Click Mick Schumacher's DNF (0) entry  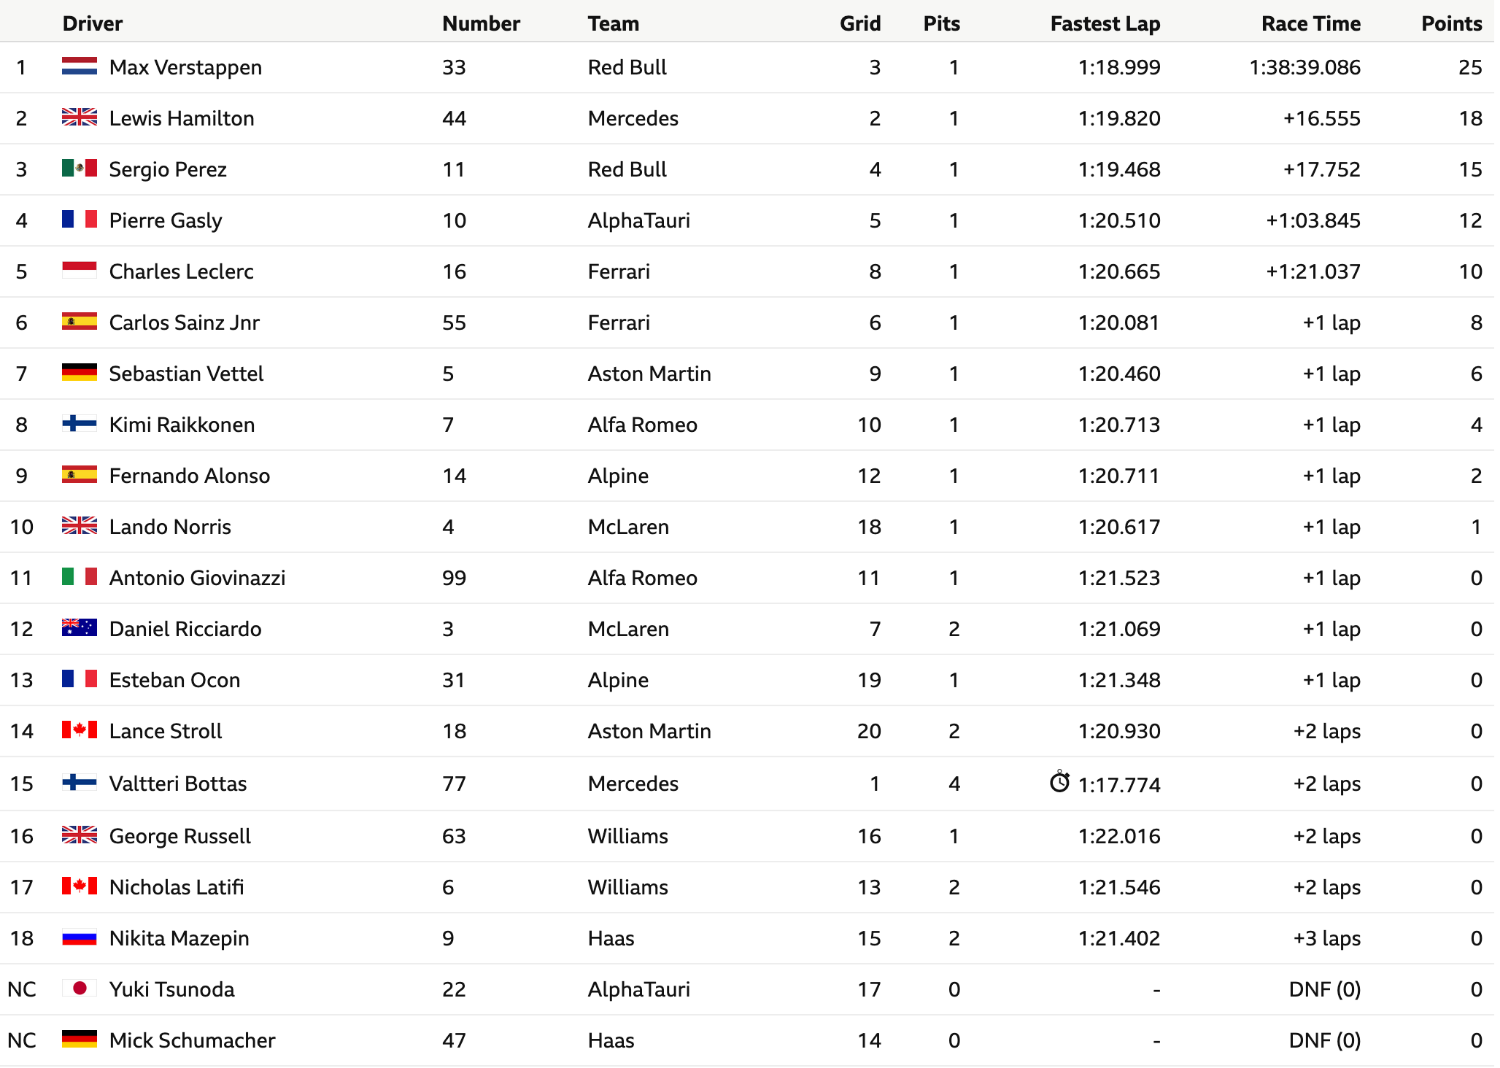coord(1325,1040)
